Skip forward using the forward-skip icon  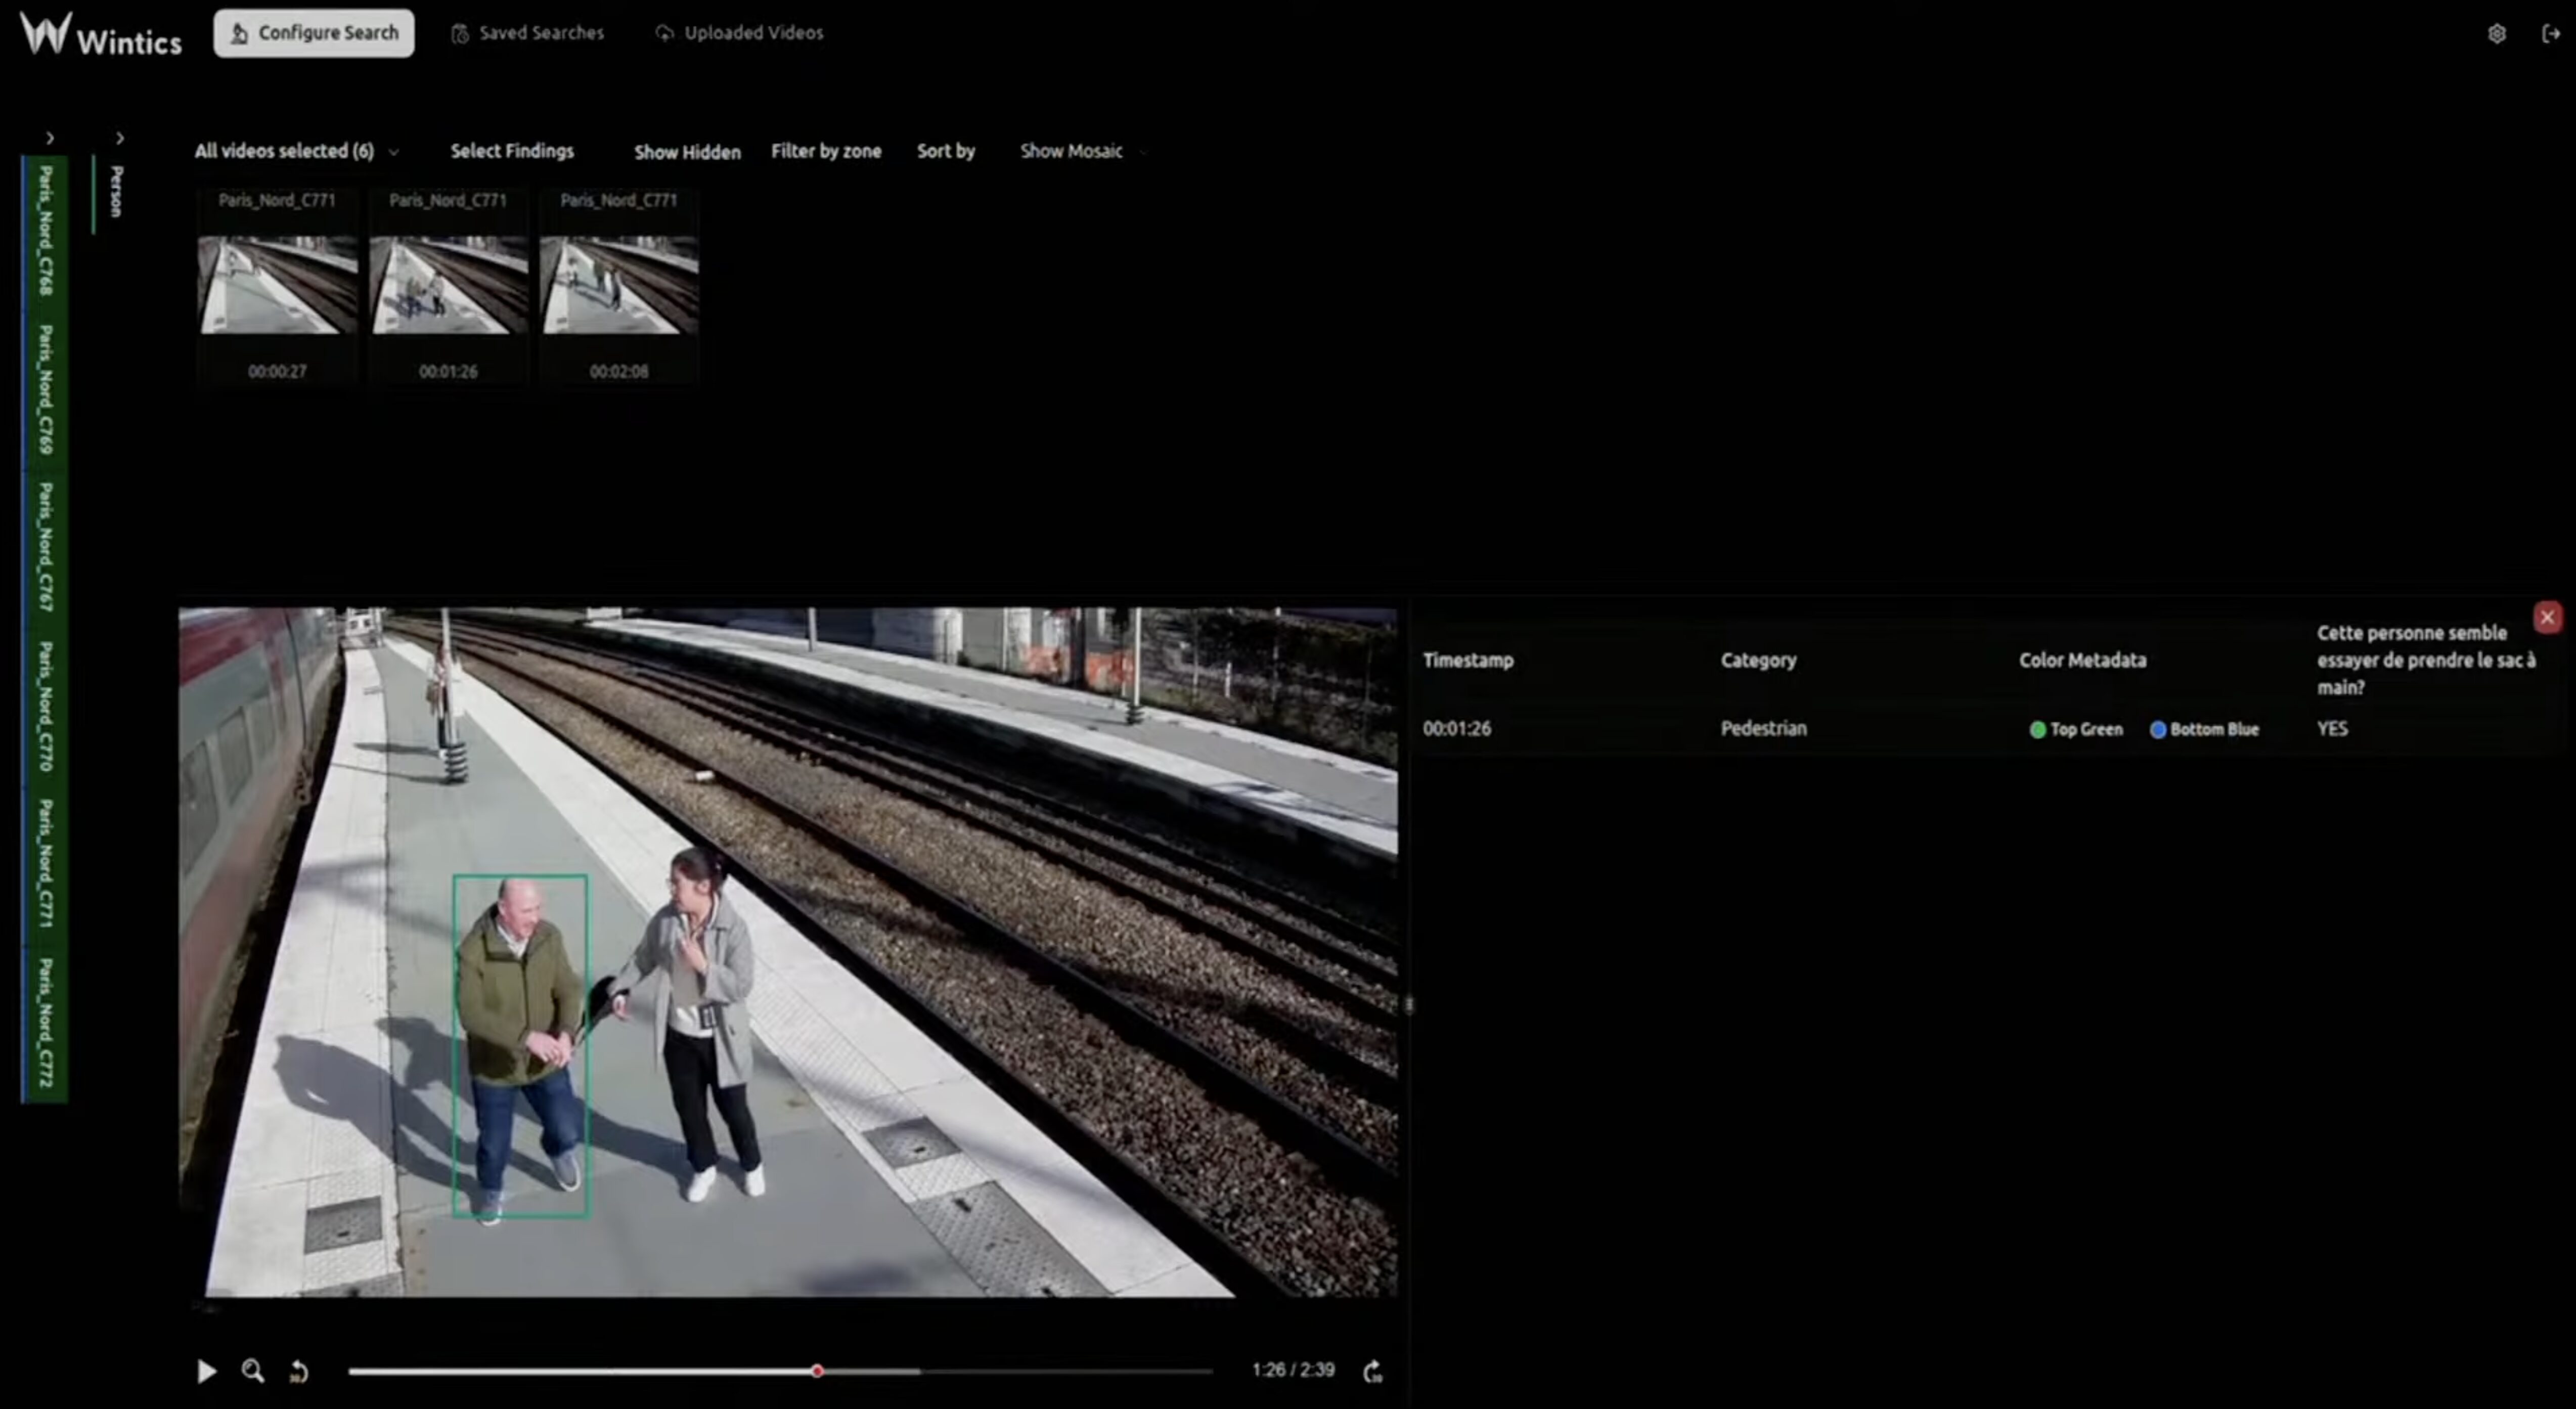[x=1373, y=1371]
